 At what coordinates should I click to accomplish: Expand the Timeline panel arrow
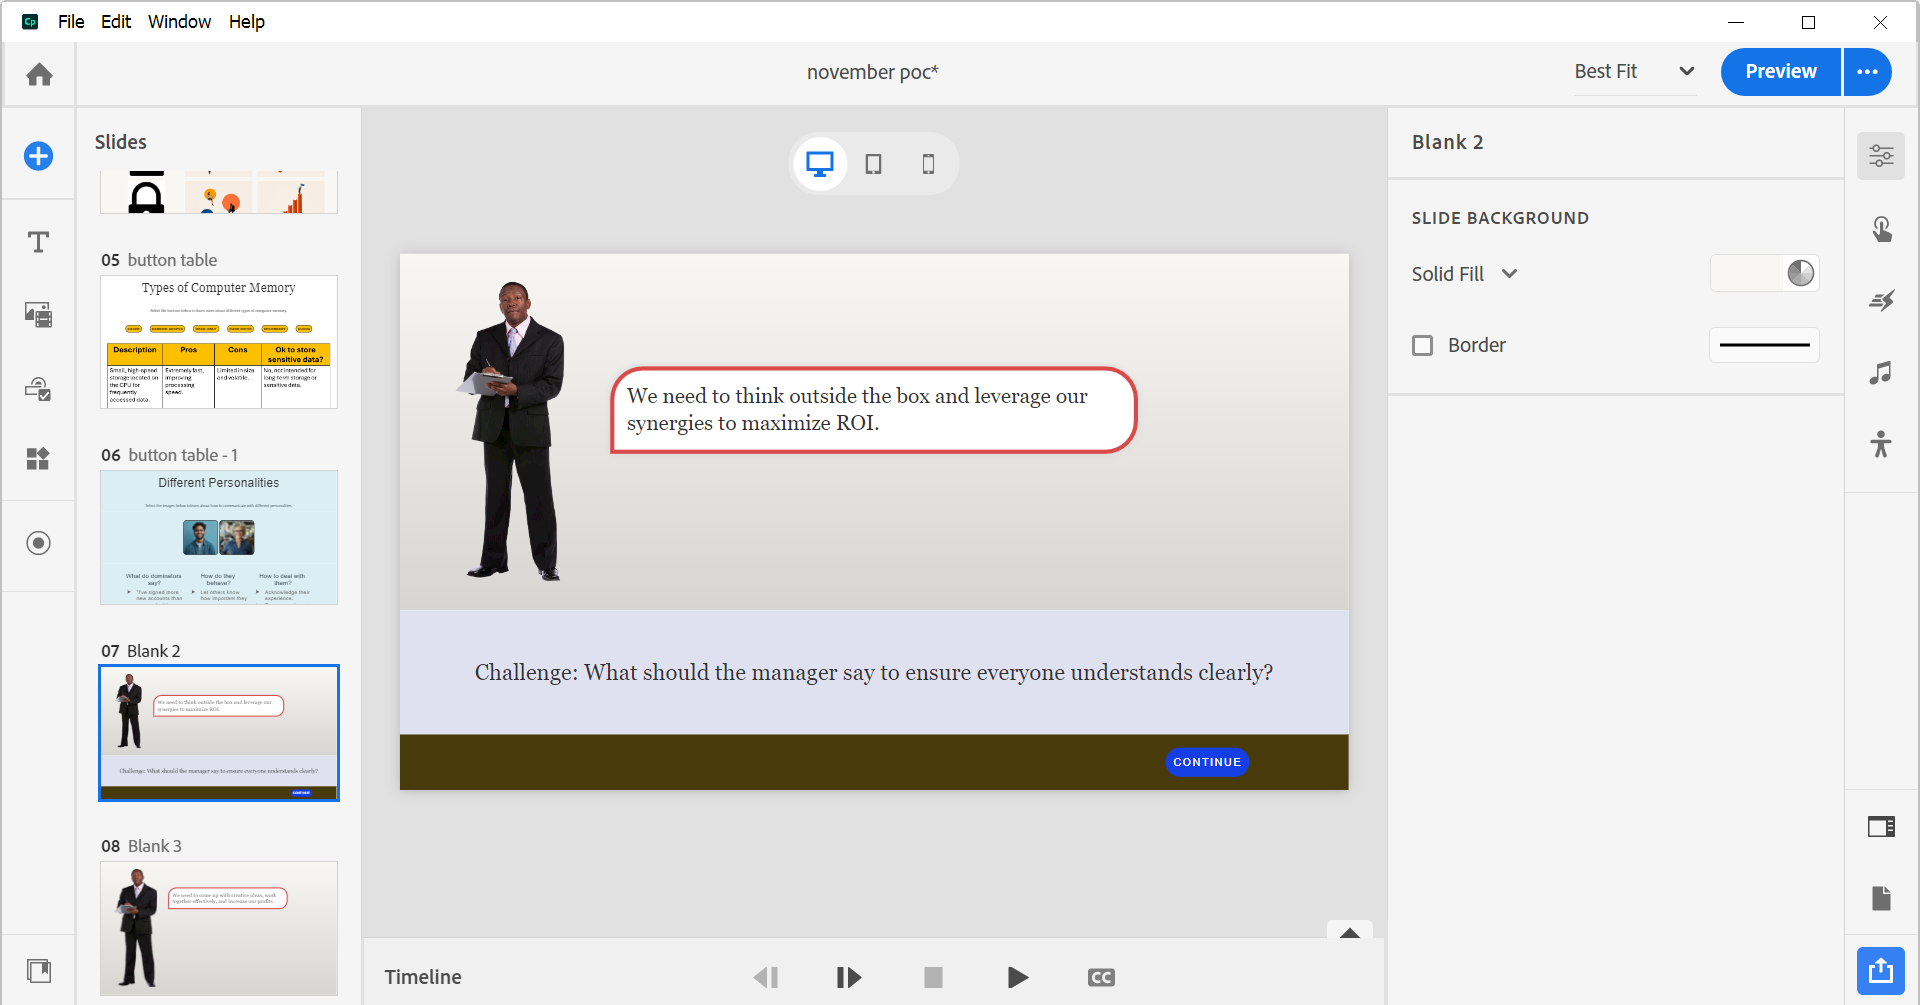pyautogui.click(x=1349, y=932)
